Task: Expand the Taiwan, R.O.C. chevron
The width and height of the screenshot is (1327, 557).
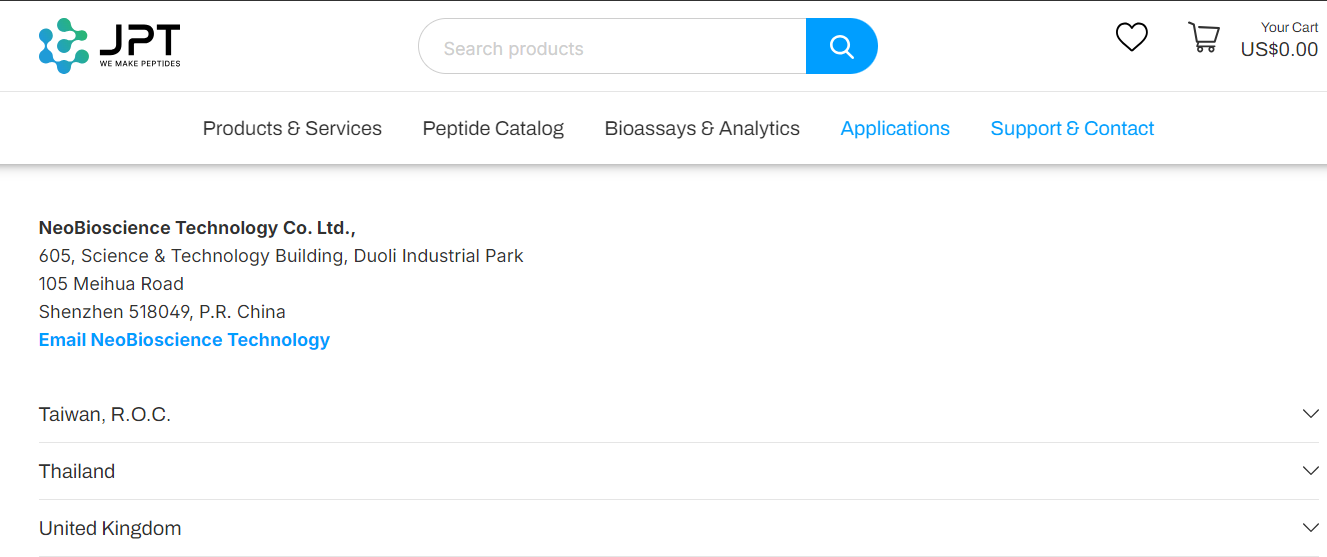Action: pyautogui.click(x=1310, y=414)
